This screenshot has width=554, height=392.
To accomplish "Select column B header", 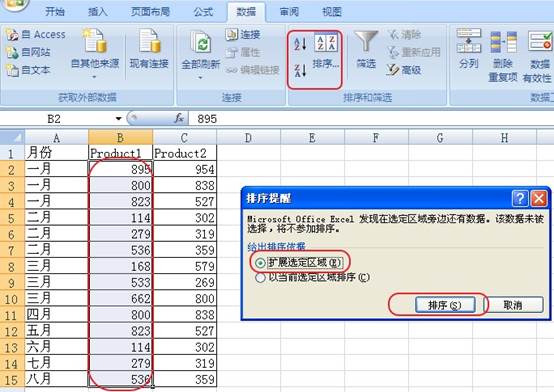I will click(120, 137).
